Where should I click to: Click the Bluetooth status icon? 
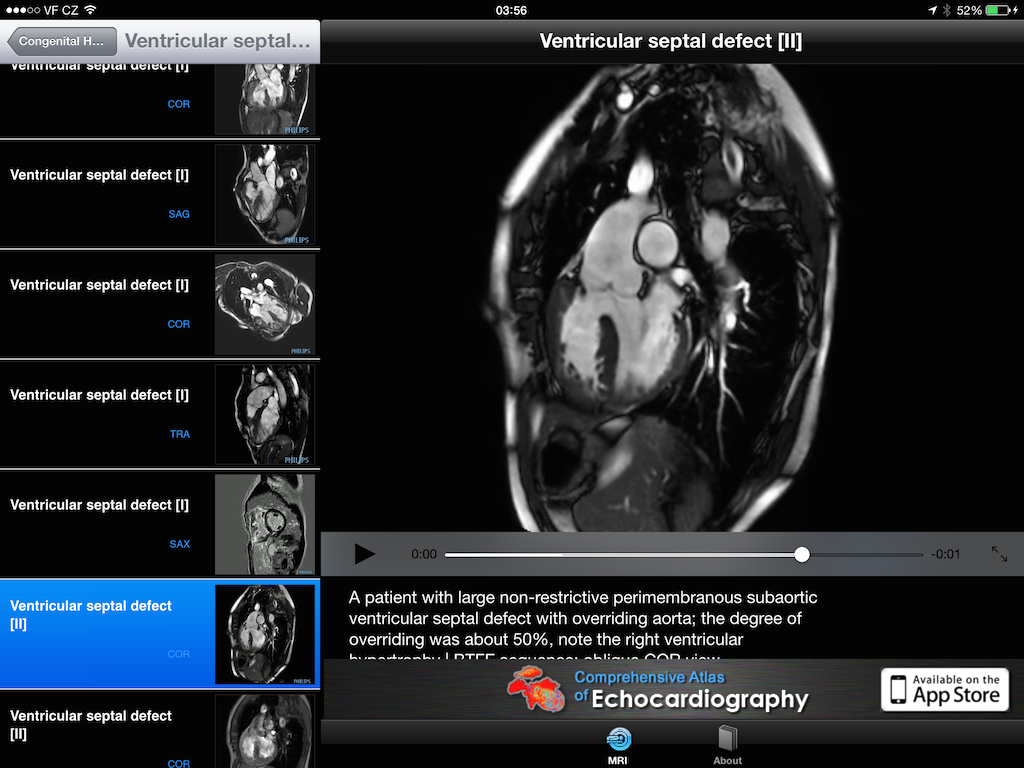(x=946, y=10)
